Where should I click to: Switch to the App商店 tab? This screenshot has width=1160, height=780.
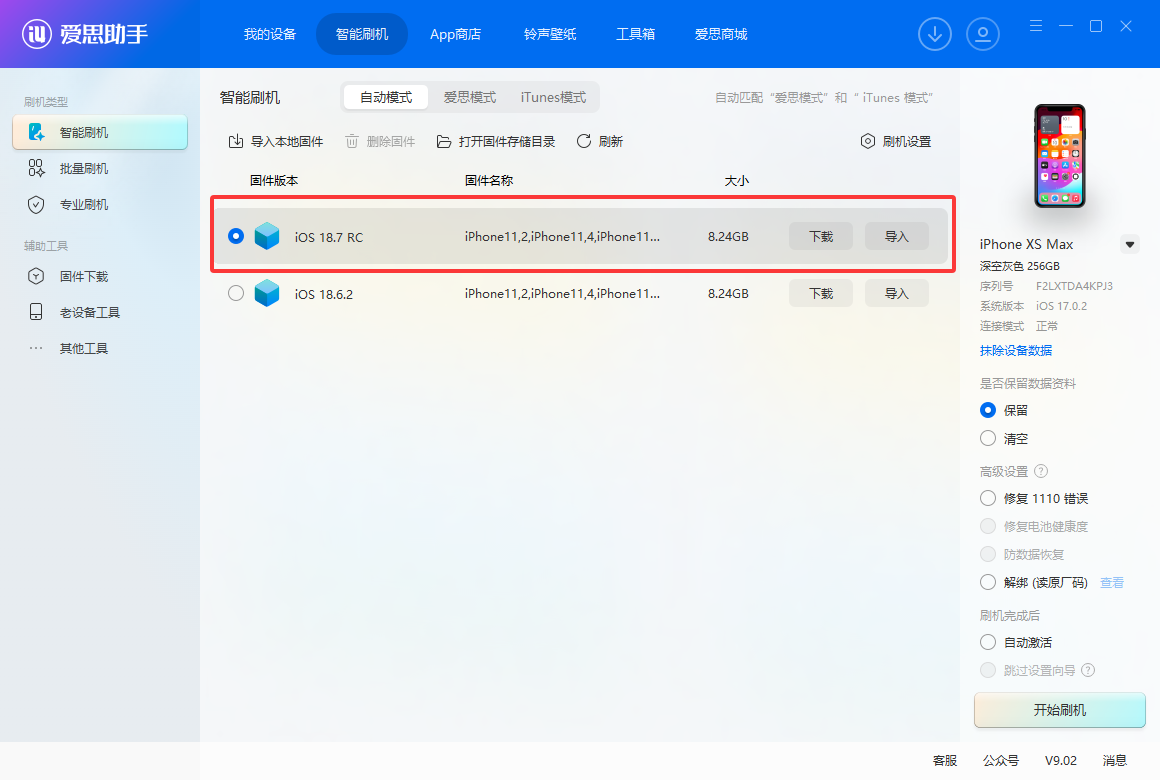[x=455, y=33]
